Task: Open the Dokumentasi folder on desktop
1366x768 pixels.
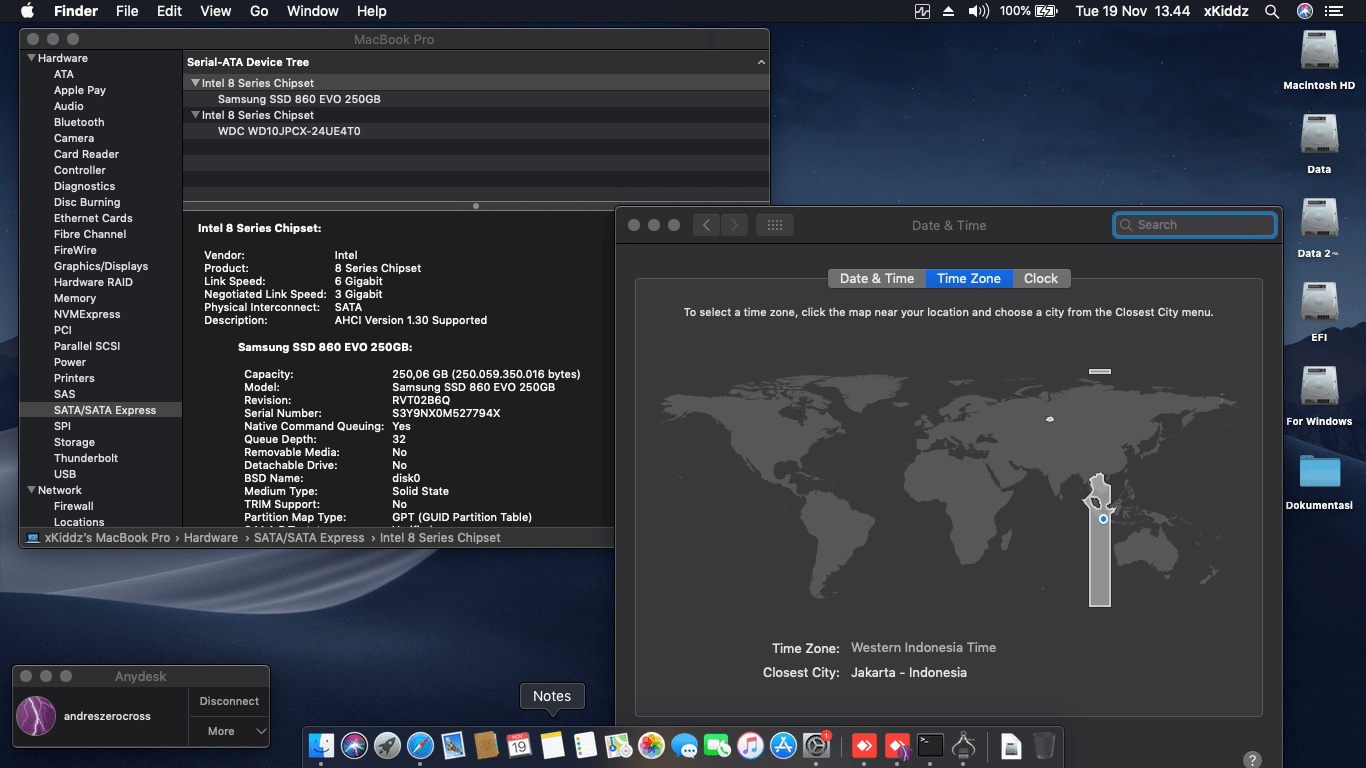Action: [x=1319, y=472]
